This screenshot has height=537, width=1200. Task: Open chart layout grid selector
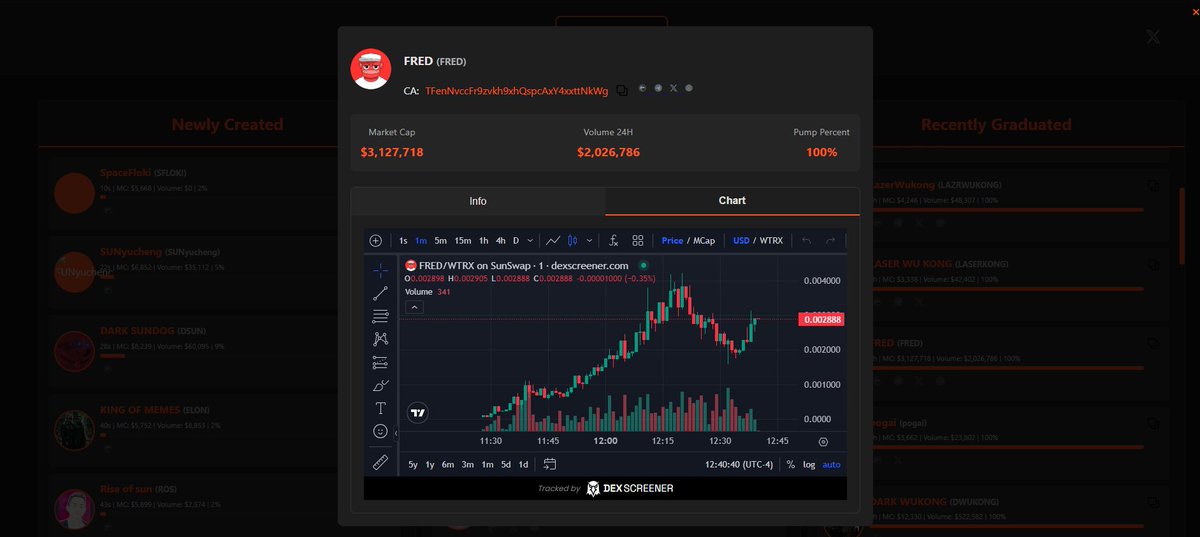click(637, 241)
